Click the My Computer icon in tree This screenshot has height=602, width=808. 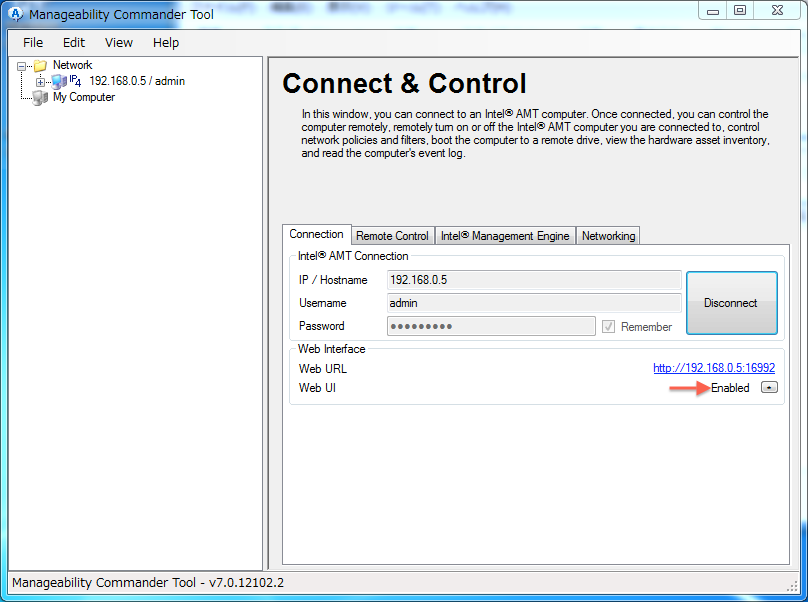point(40,97)
